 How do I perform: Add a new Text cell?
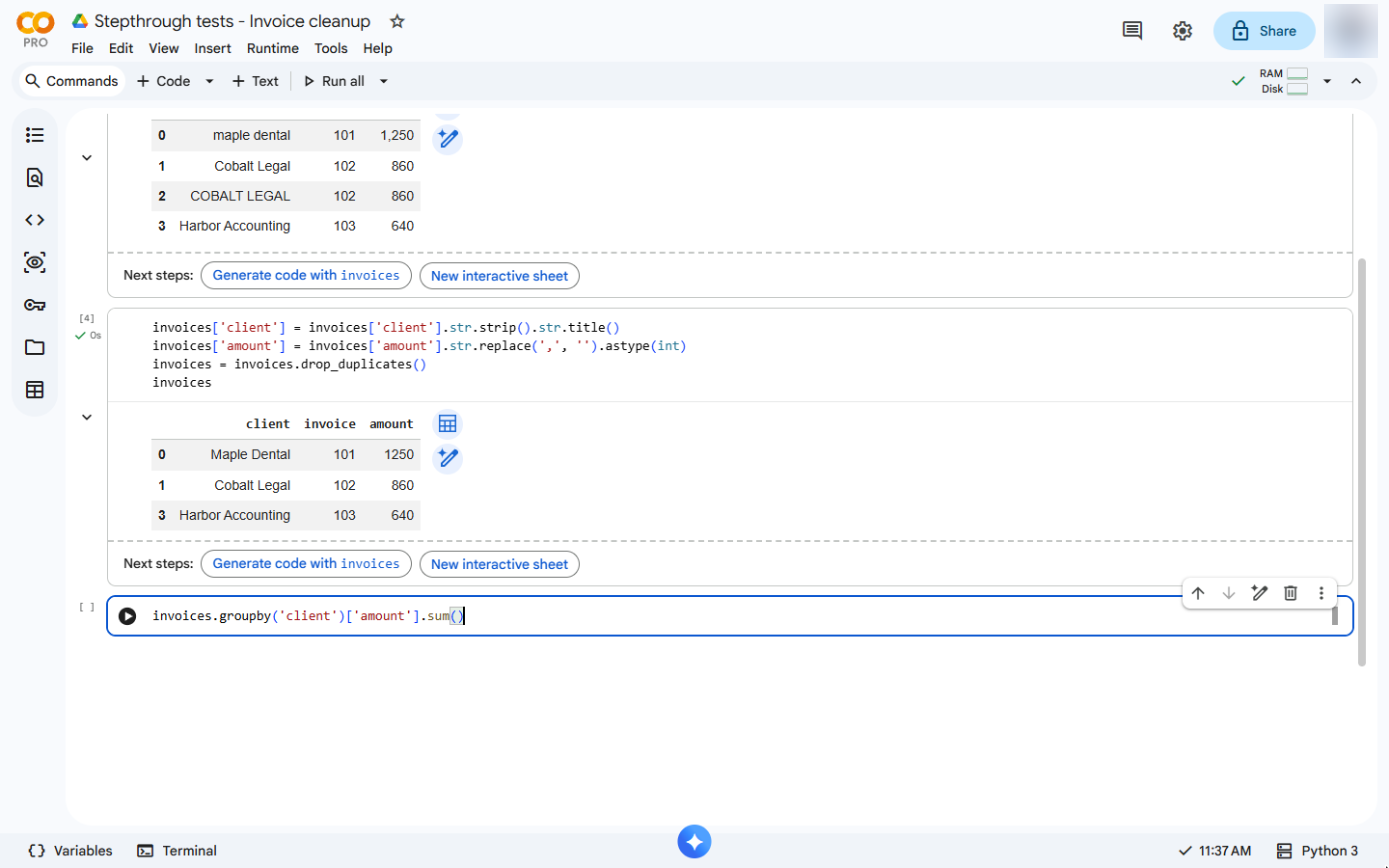pyautogui.click(x=255, y=81)
